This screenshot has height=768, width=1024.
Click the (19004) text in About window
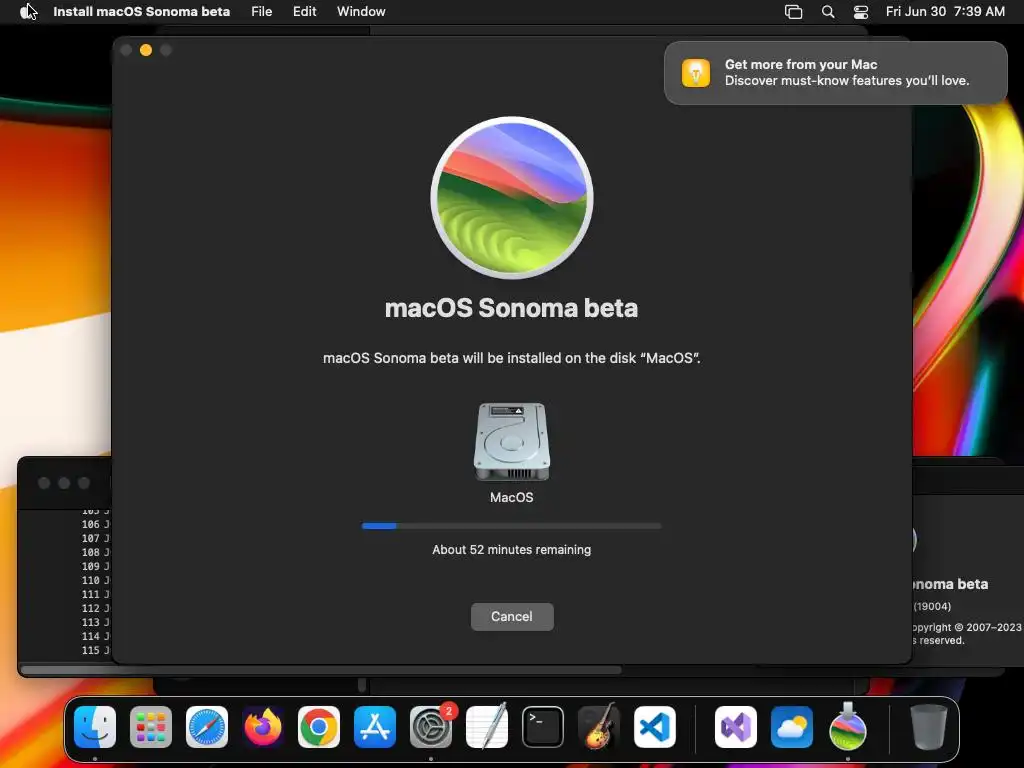[x=933, y=607]
